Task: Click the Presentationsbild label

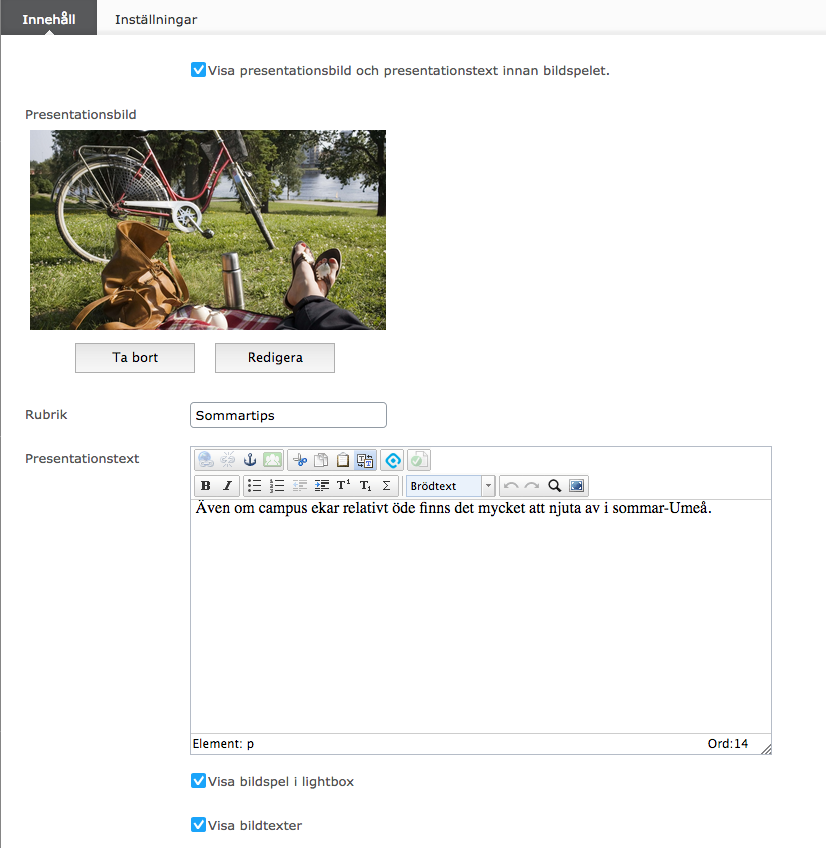Action: click(x=81, y=115)
